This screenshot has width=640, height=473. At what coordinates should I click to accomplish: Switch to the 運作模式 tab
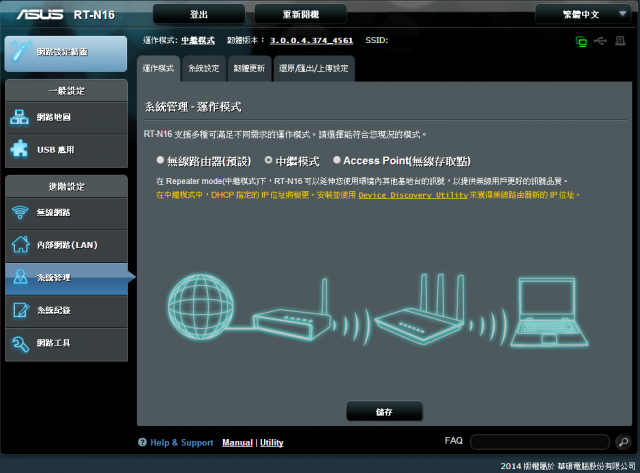click(158, 69)
